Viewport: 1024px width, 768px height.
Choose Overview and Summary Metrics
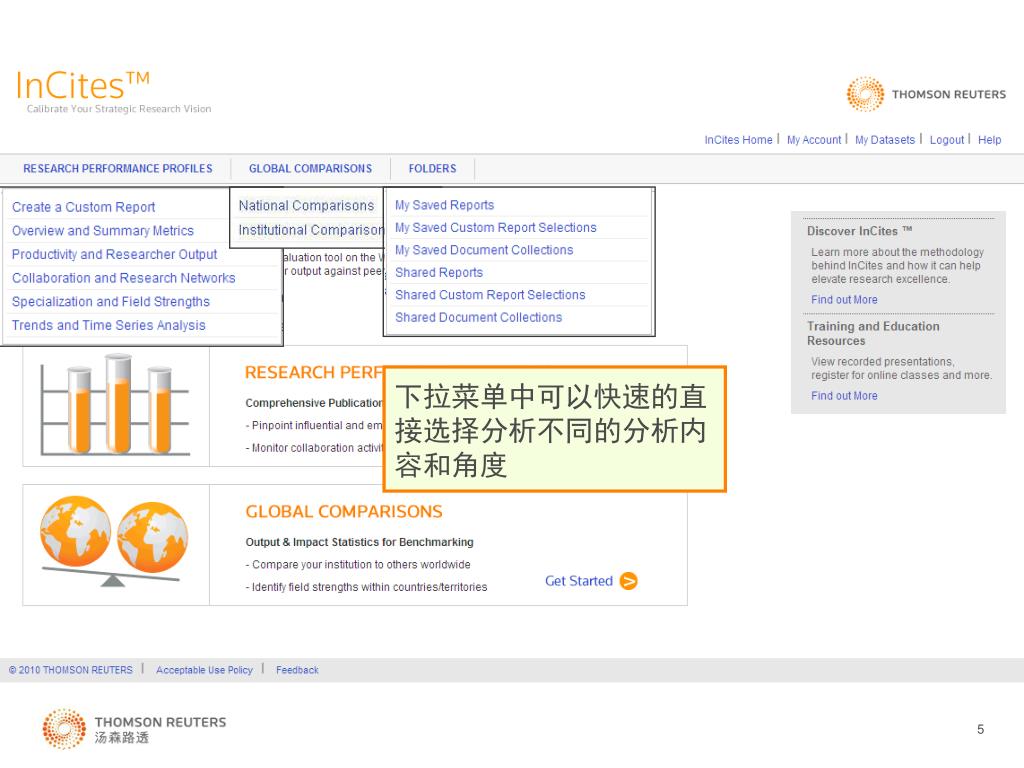click(103, 231)
